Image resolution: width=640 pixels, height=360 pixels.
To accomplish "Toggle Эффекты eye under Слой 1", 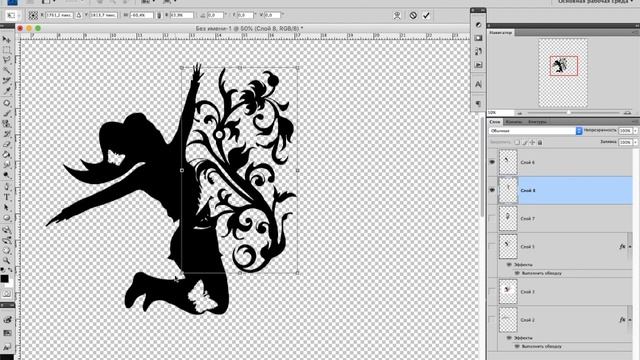I will pos(509,264).
